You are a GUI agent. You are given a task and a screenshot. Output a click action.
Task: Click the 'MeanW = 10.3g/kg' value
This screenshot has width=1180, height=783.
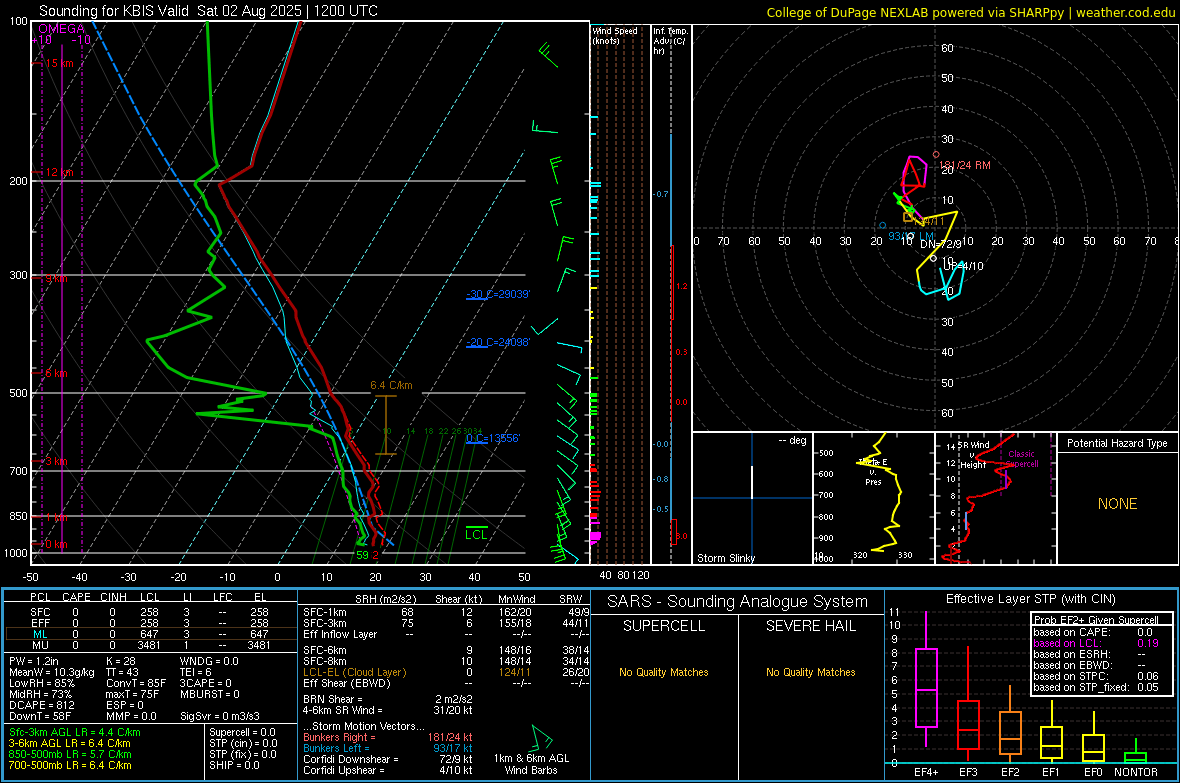click(x=52, y=672)
